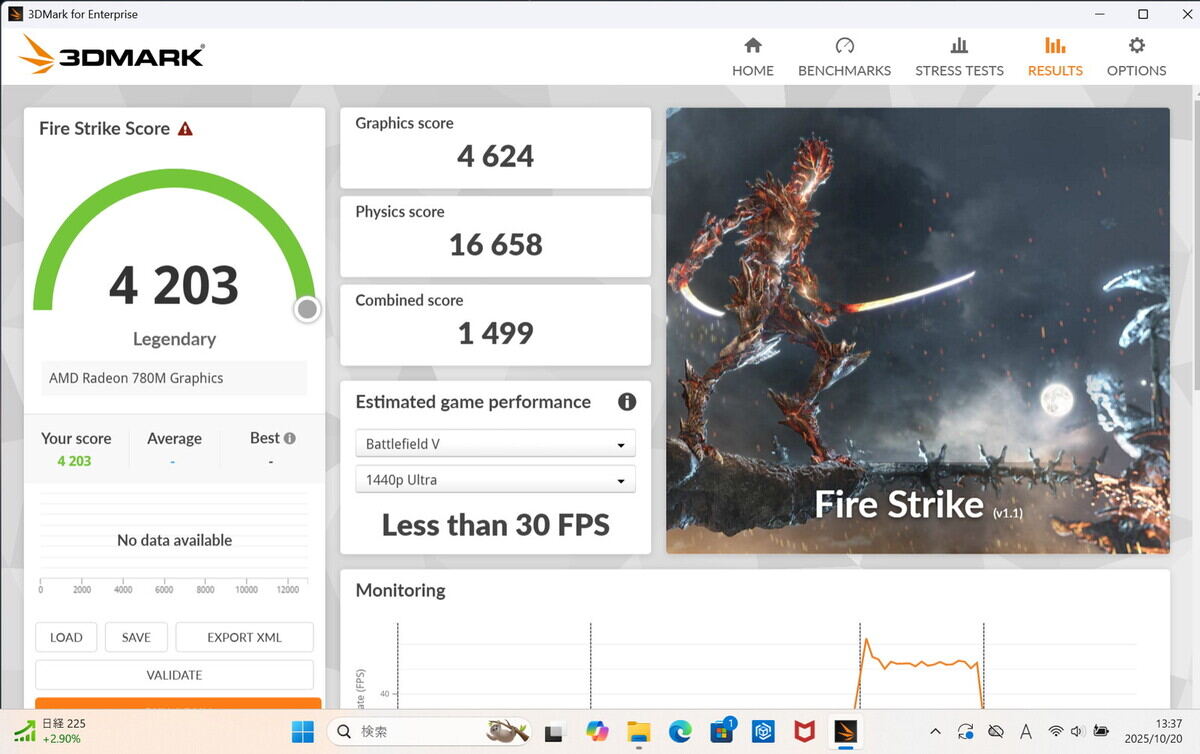Open the 1440p Ultra resolution dropdown
The height and width of the screenshot is (754, 1200).
[x=495, y=479]
